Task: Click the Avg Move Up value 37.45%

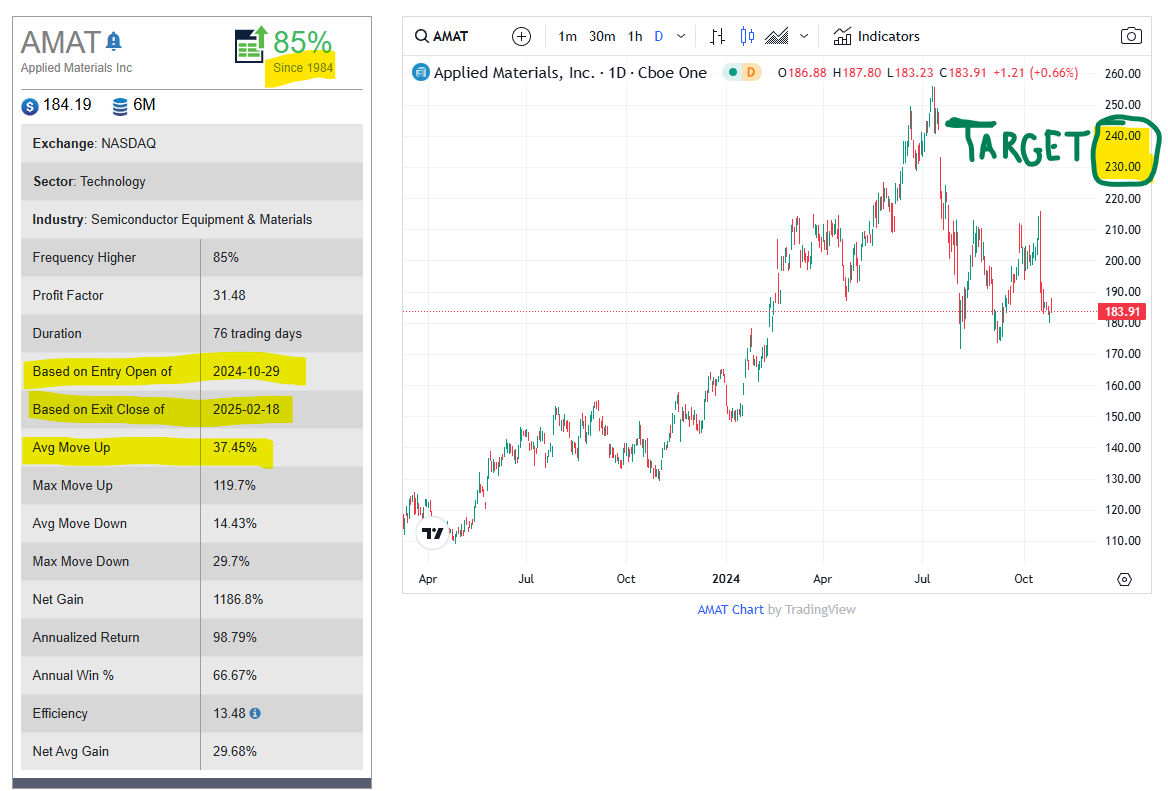Action: 235,448
